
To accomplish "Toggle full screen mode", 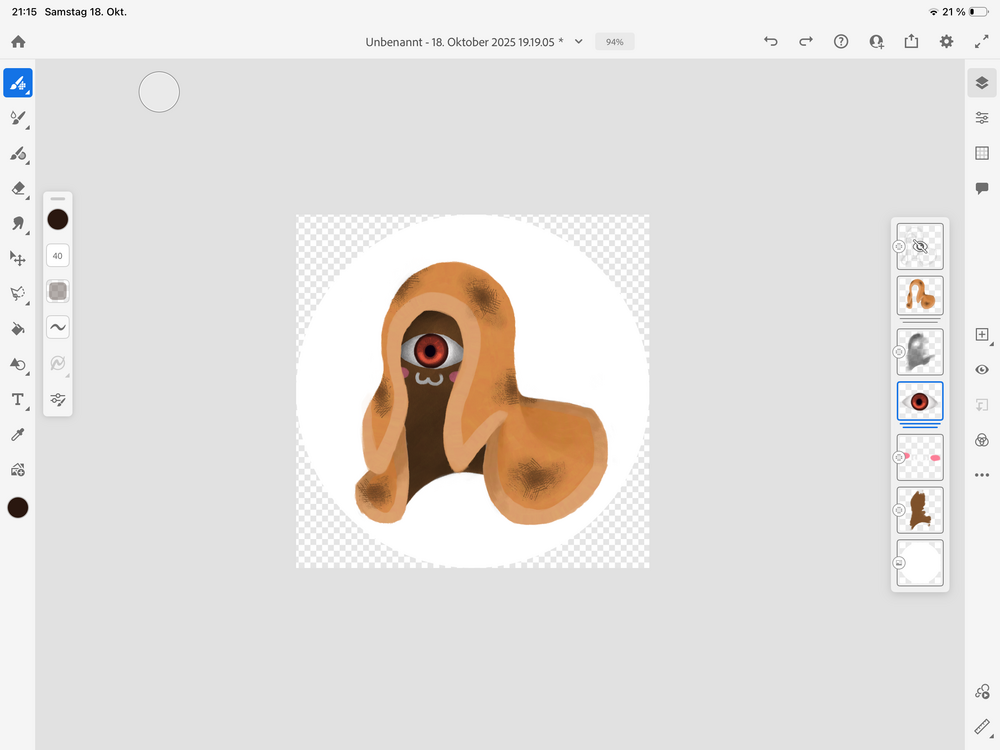I will tap(981, 42).
